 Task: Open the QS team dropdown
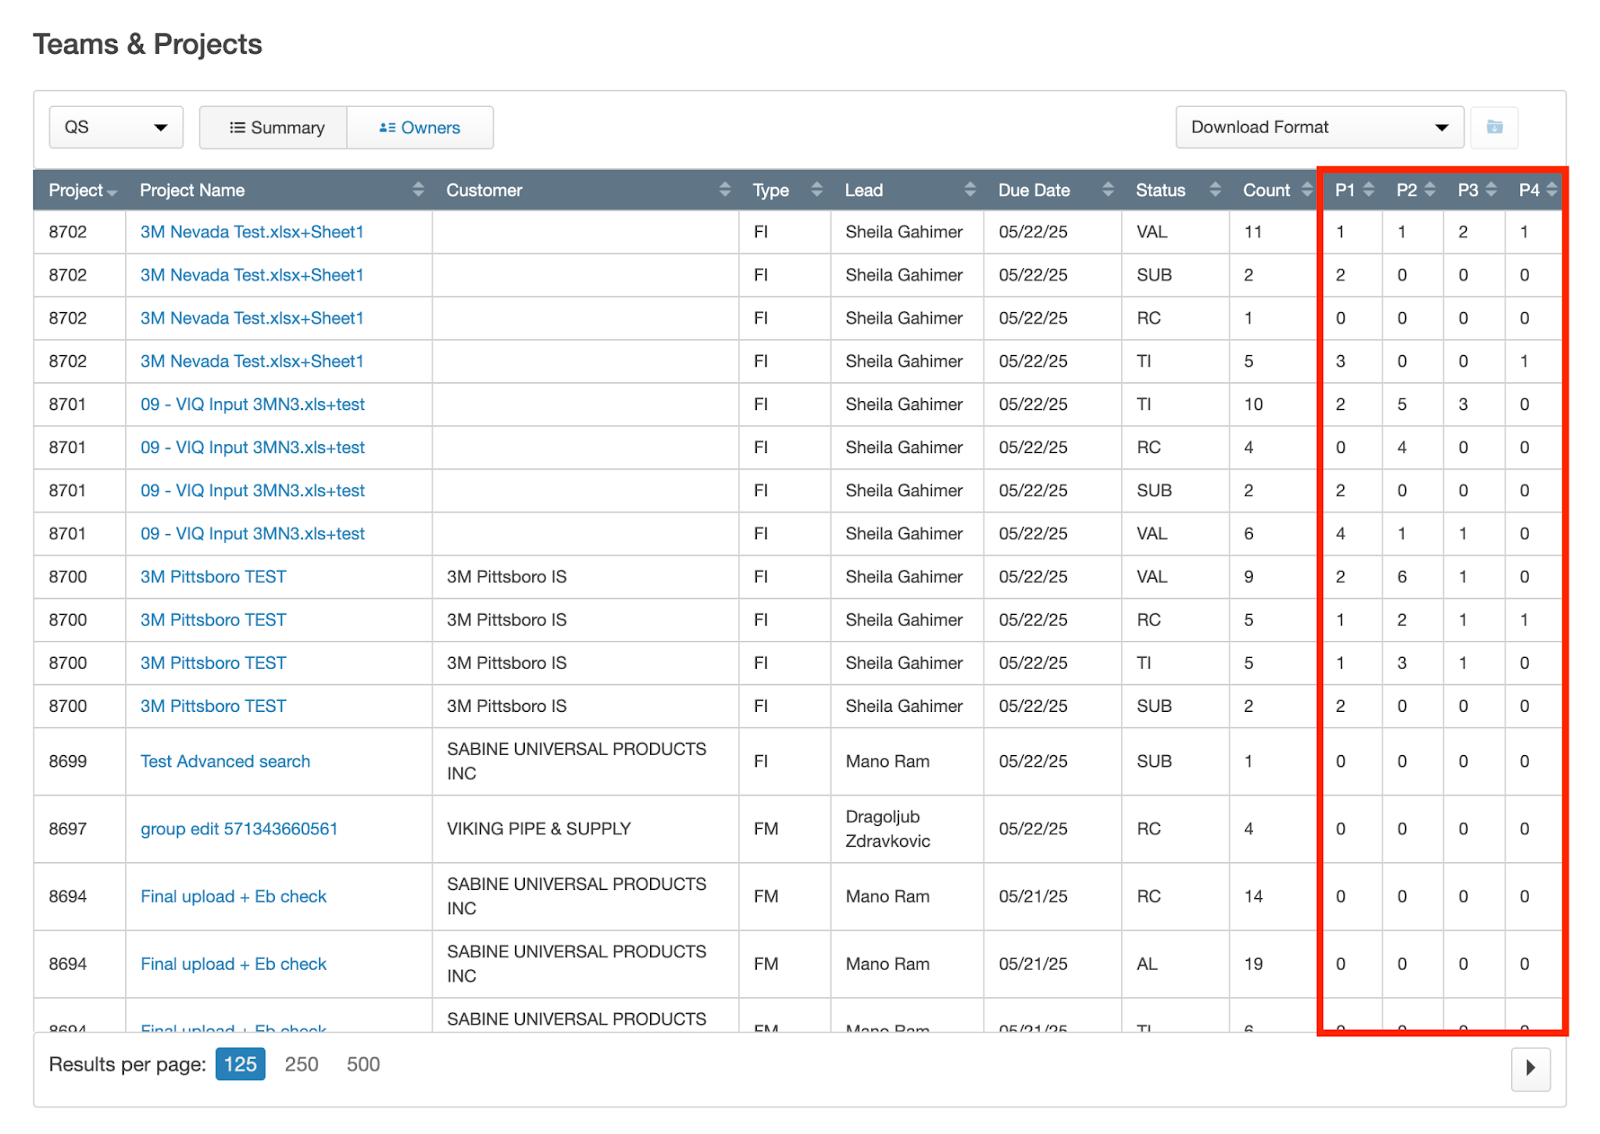click(x=116, y=127)
